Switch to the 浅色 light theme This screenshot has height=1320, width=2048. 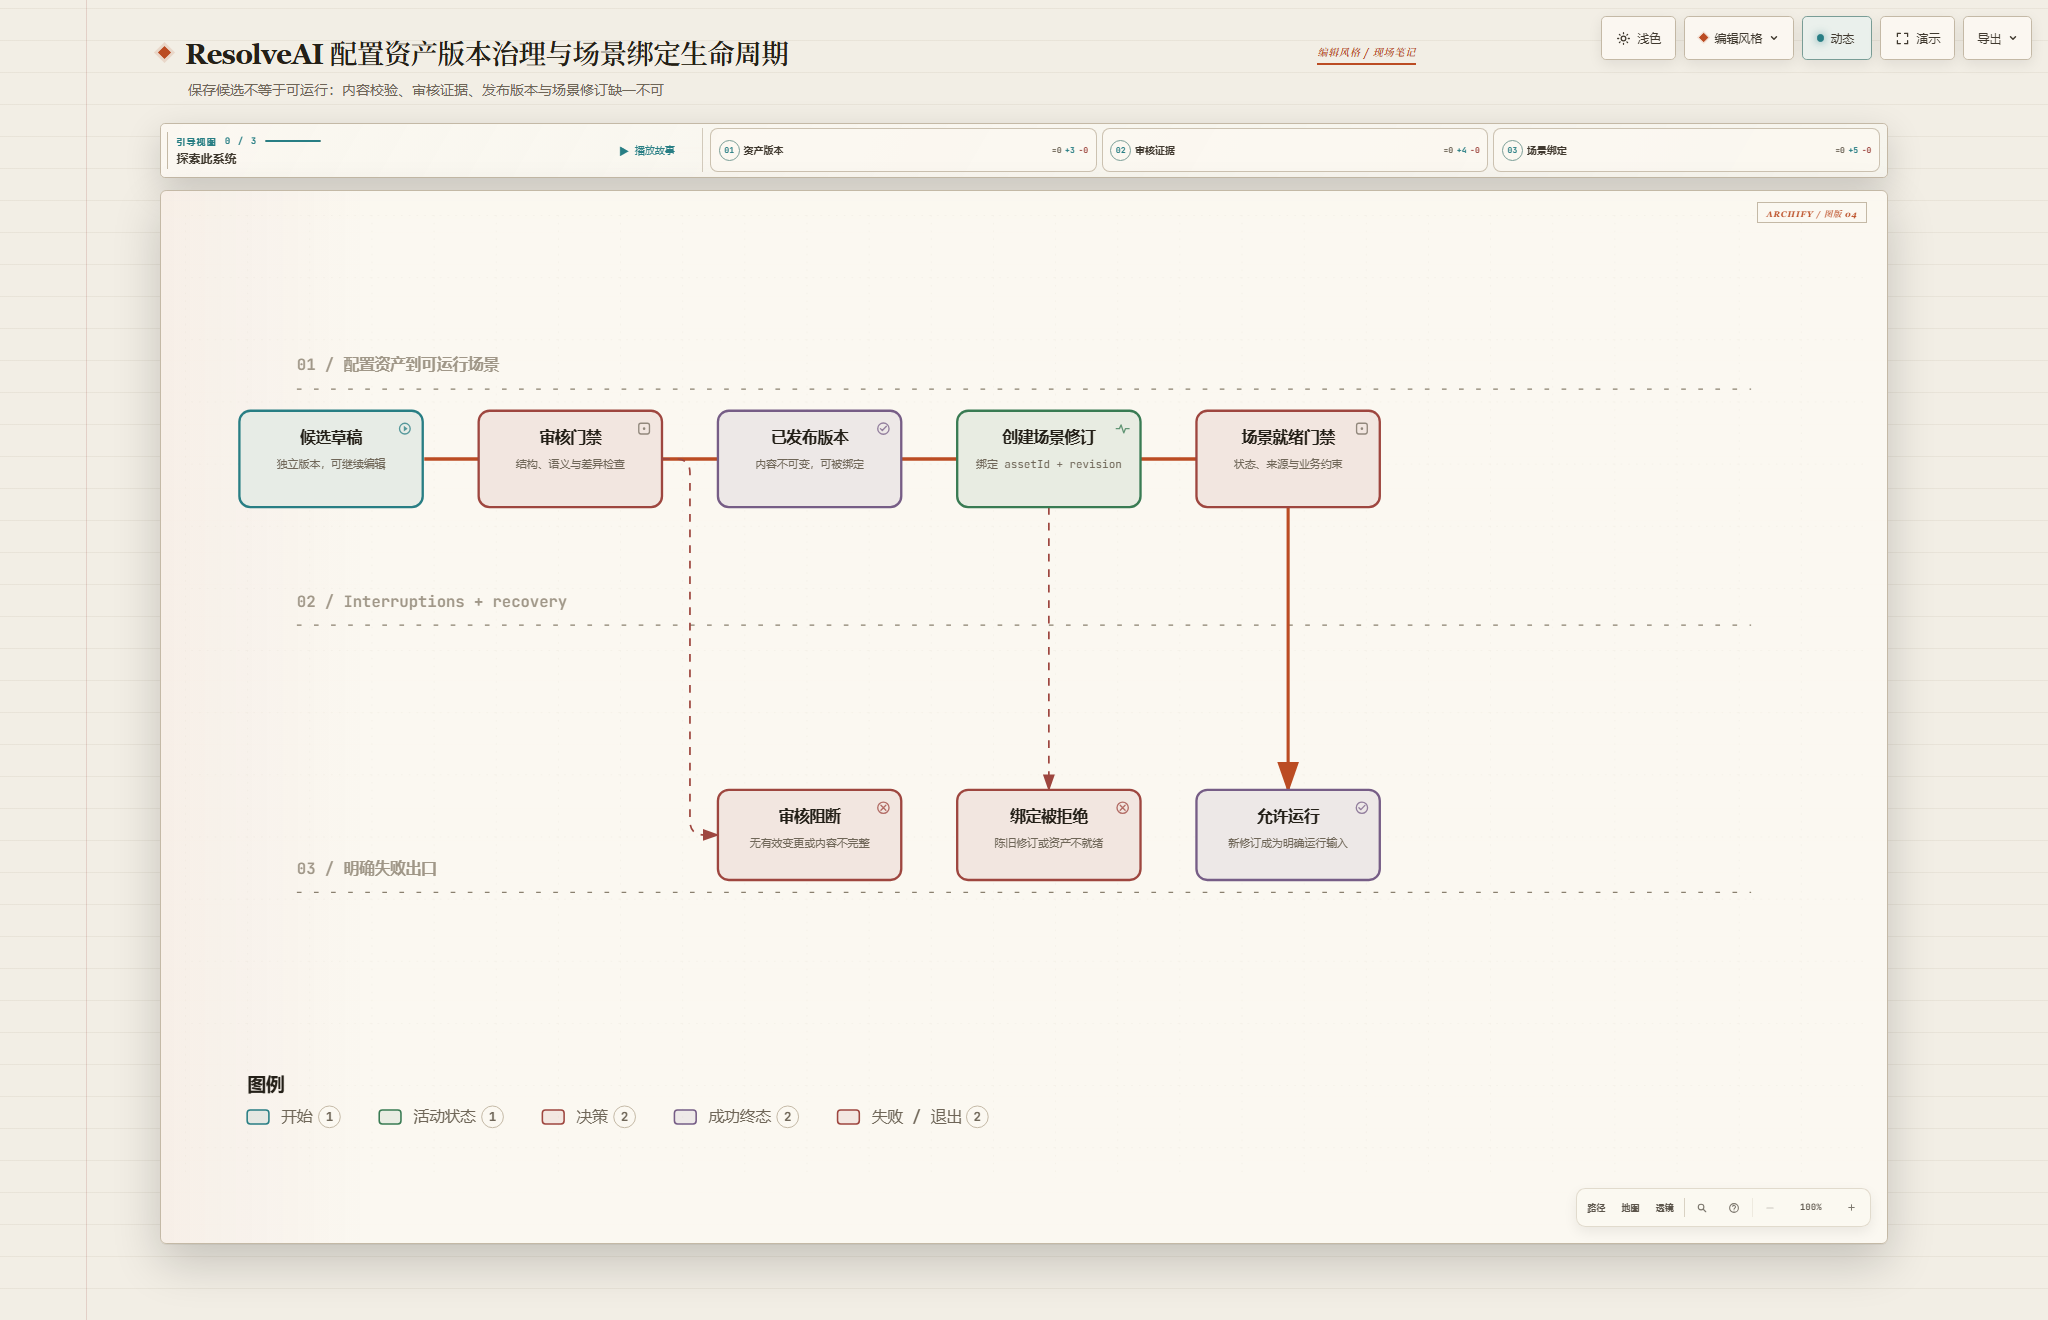coord(1638,38)
